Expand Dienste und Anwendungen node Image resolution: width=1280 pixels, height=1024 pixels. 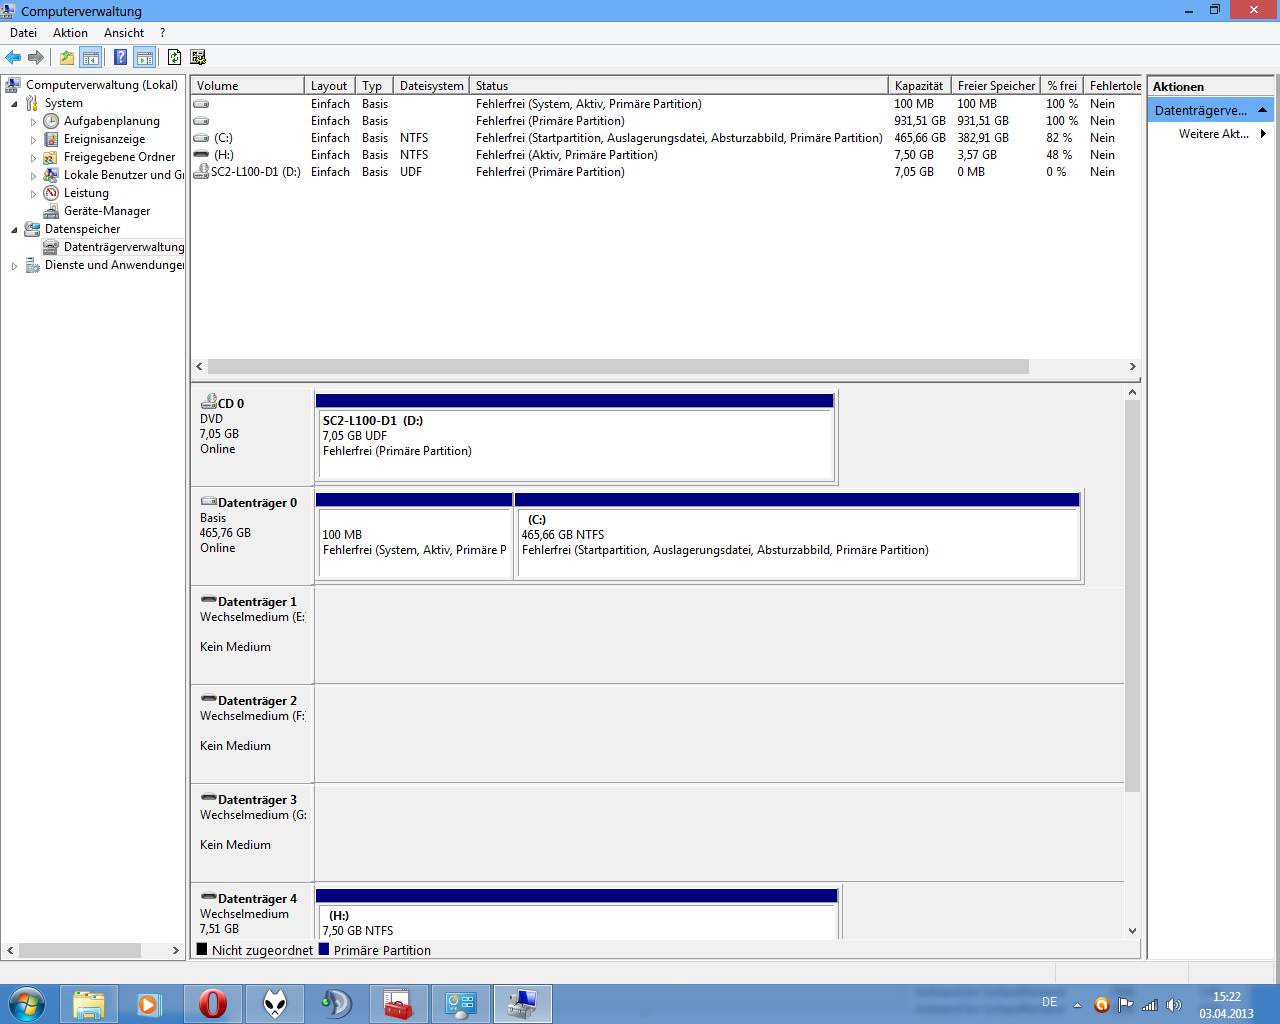14,266
